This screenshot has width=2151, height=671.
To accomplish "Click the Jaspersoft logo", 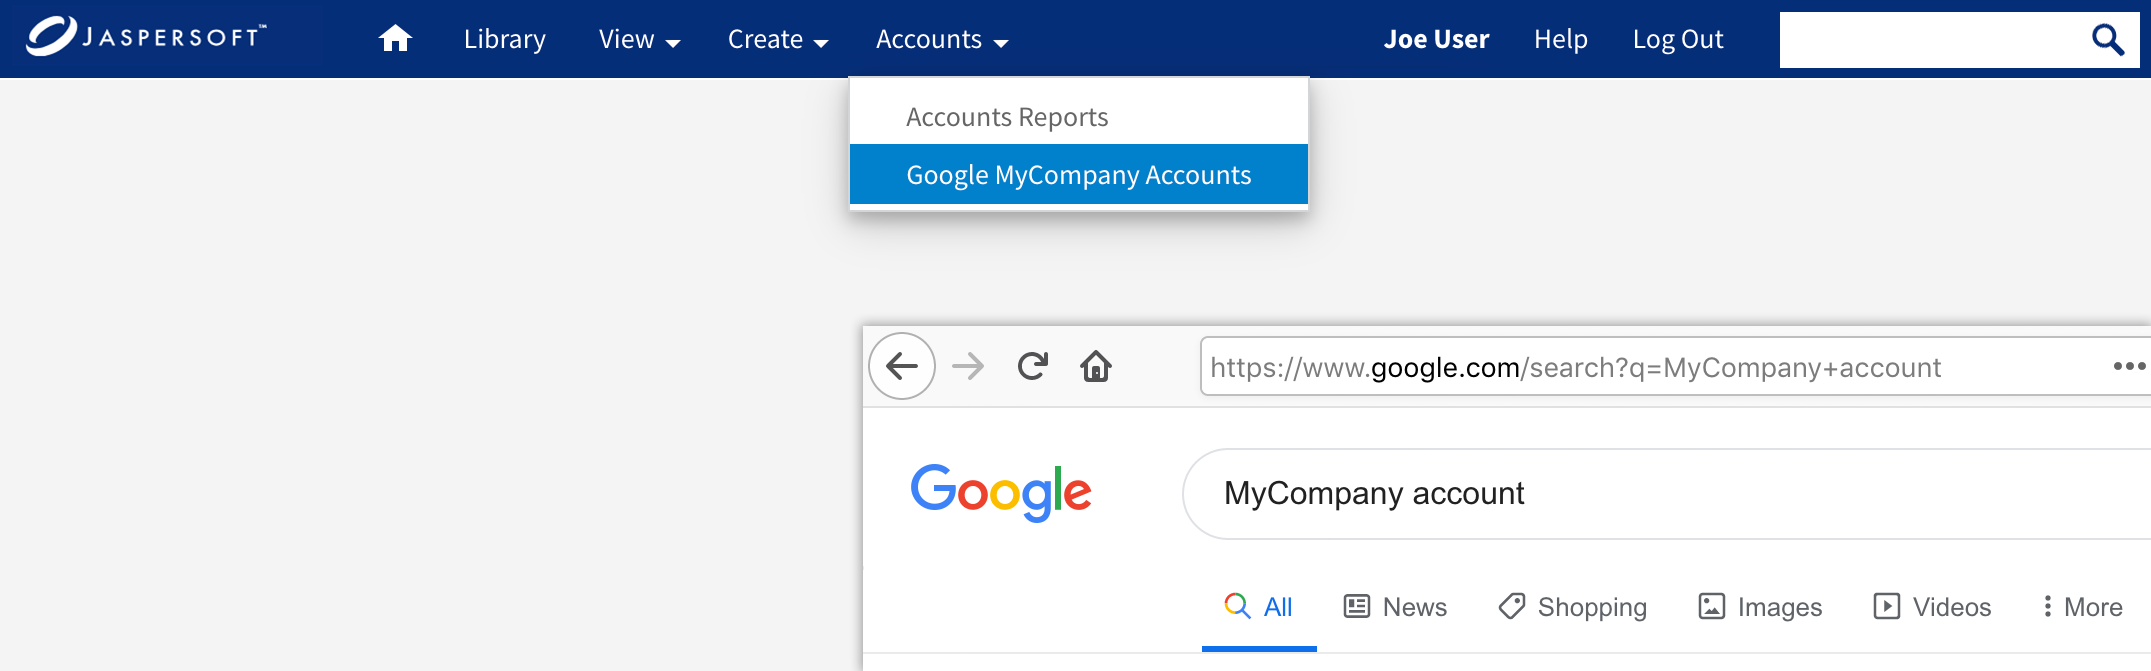I will 146,36.
